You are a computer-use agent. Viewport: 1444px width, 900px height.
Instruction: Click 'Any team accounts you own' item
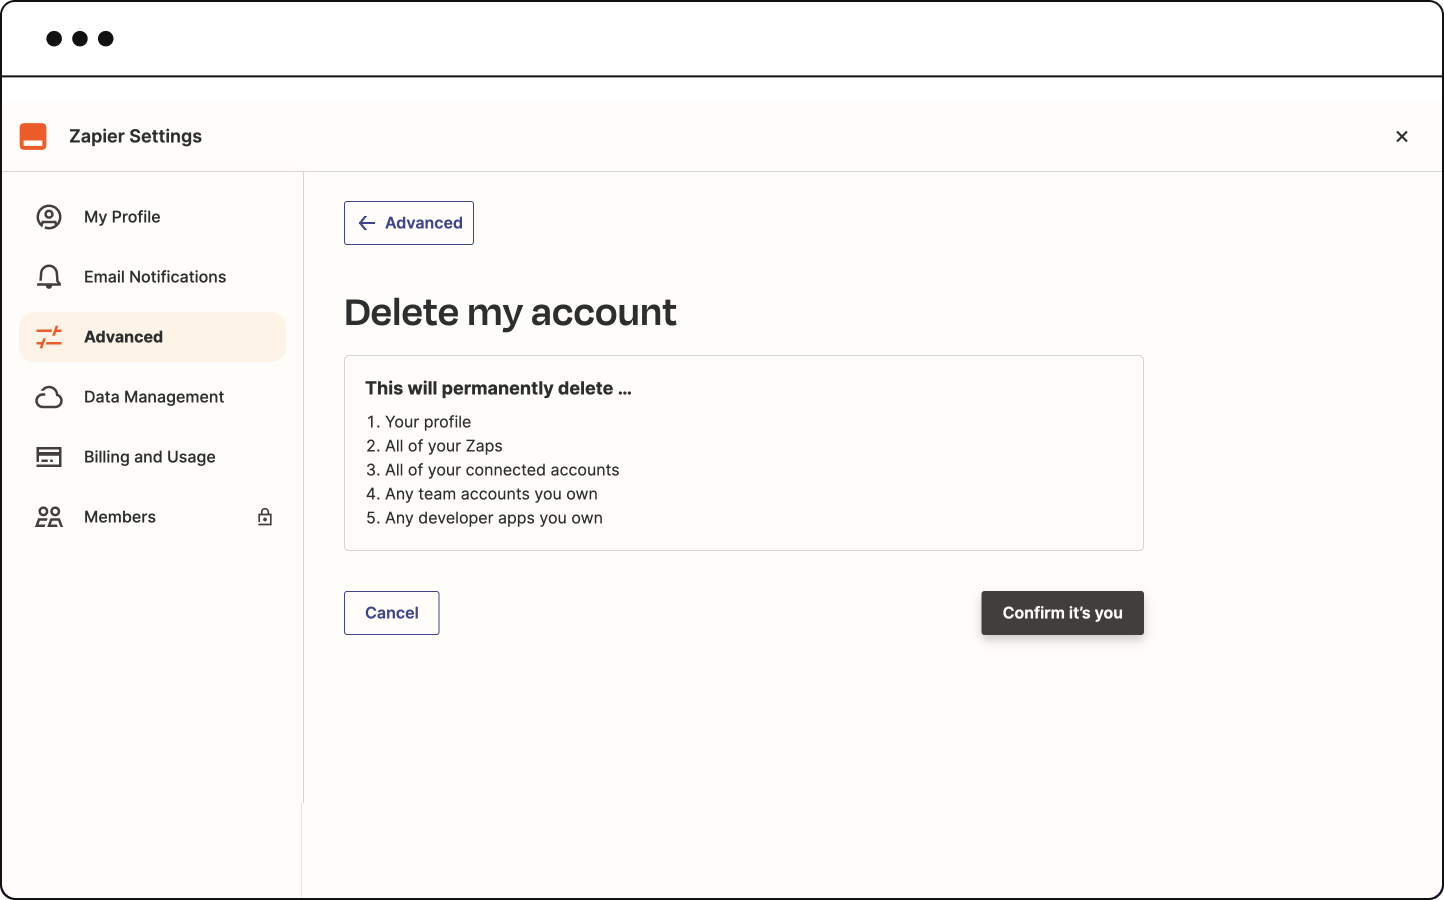(482, 494)
